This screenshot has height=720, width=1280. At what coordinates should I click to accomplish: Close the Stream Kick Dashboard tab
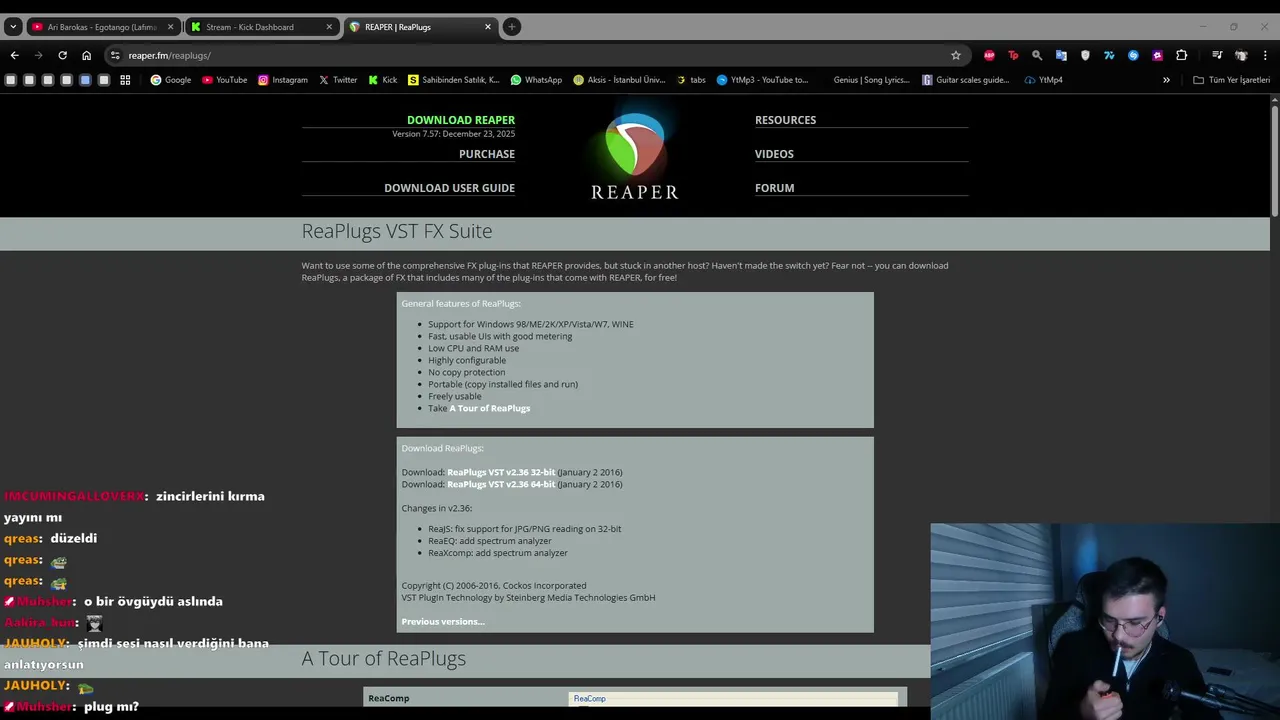coord(329,27)
